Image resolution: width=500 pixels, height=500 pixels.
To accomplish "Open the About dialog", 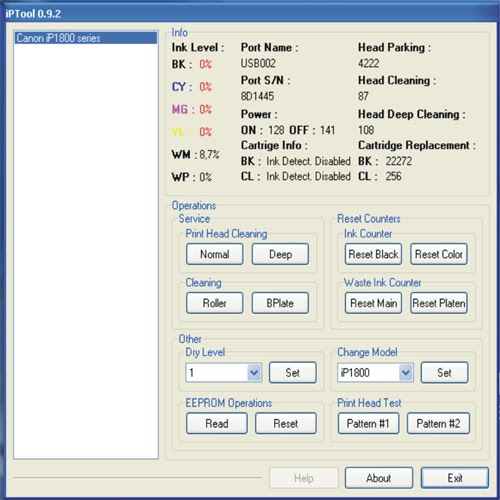I will 379,478.
